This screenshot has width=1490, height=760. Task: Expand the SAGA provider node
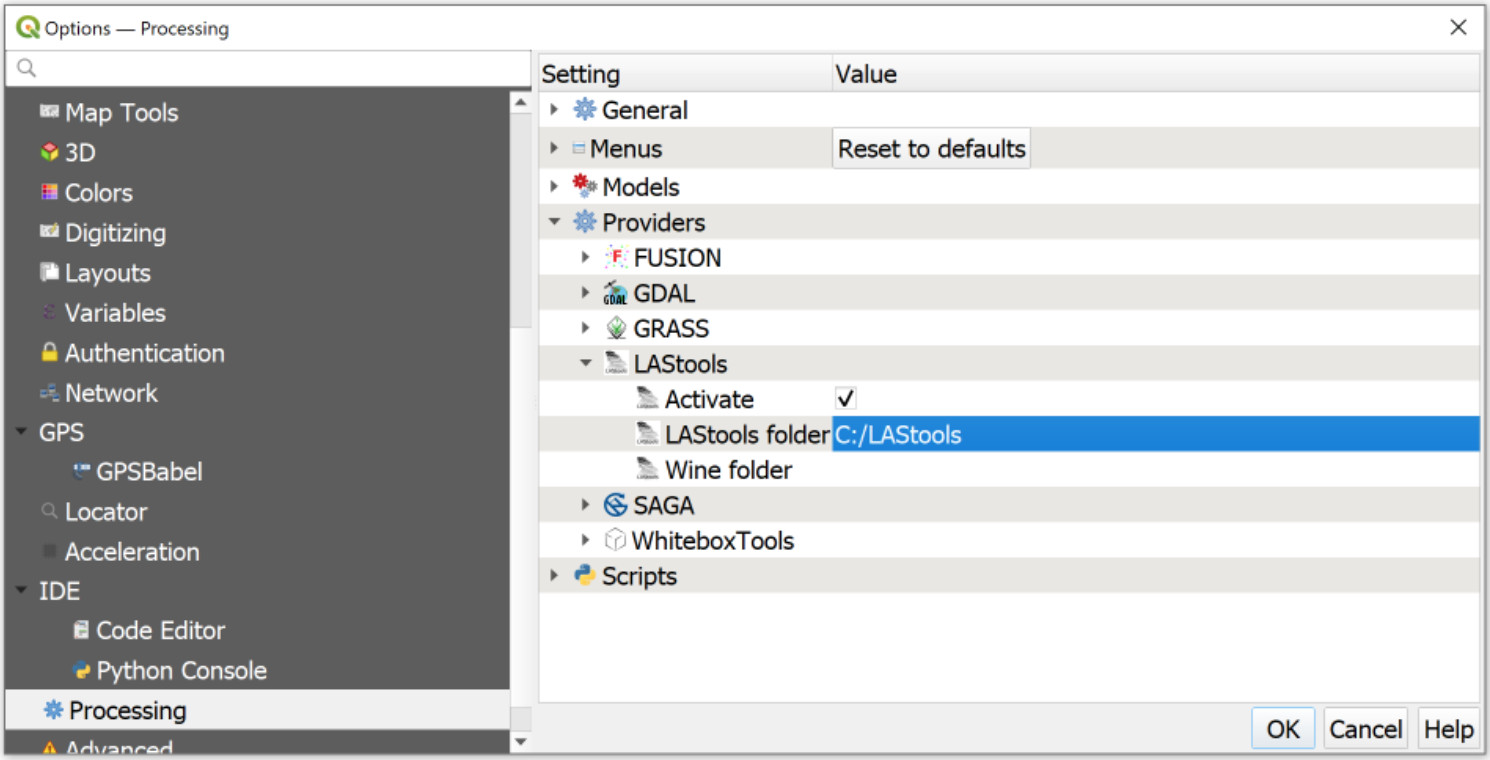point(586,505)
